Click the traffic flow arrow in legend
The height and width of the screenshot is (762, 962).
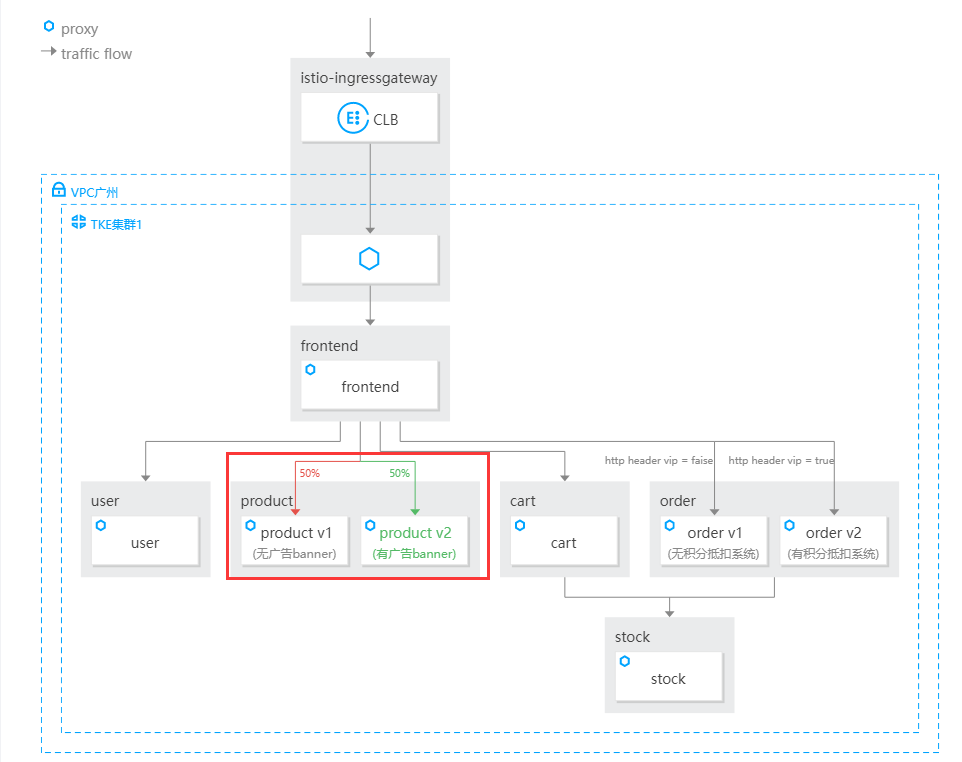point(48,52)
